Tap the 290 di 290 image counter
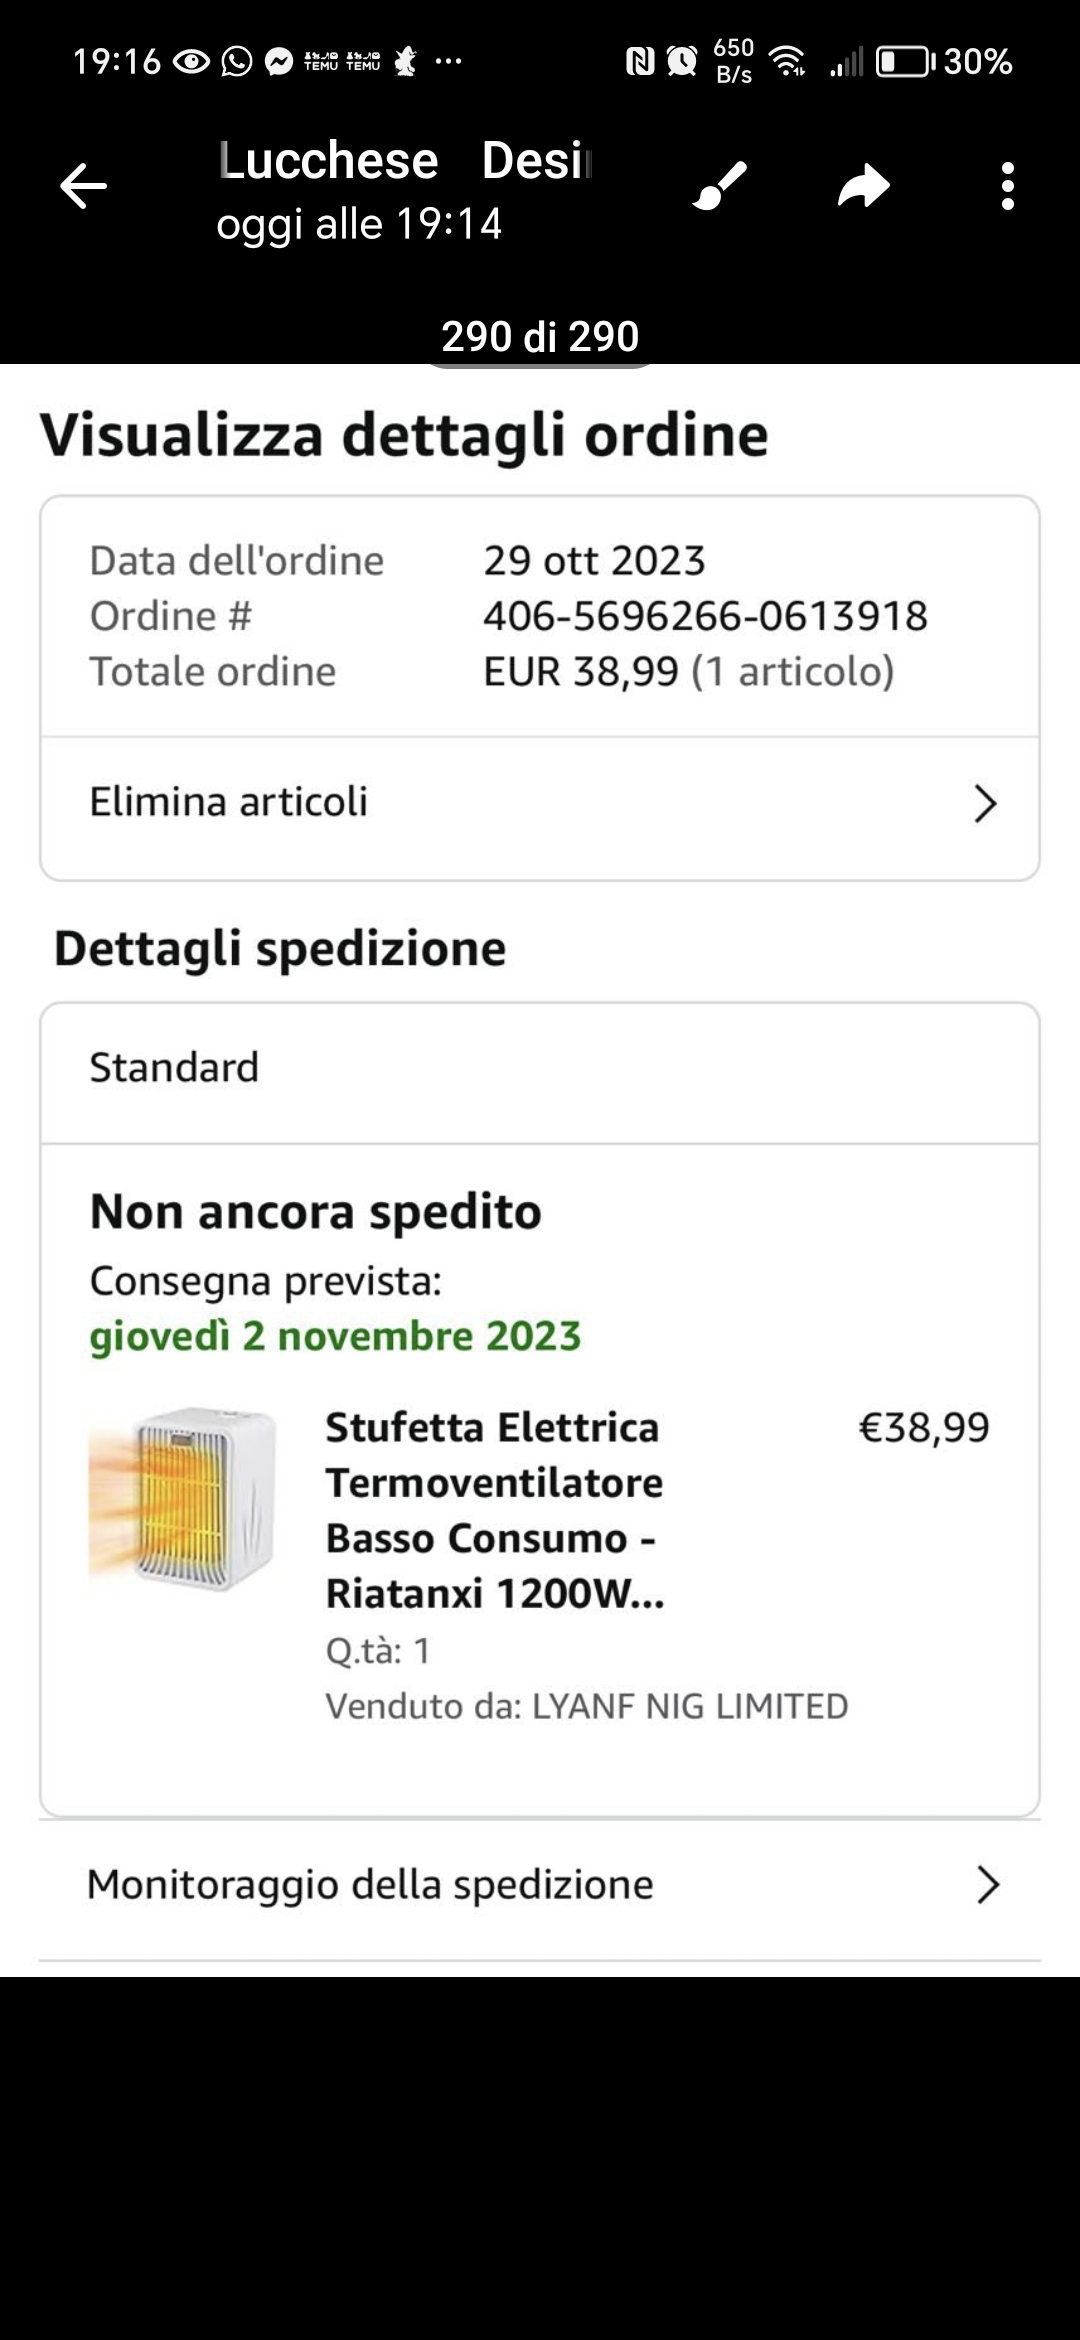This screenshot has width=1080, height=2340. coord(540,337)
